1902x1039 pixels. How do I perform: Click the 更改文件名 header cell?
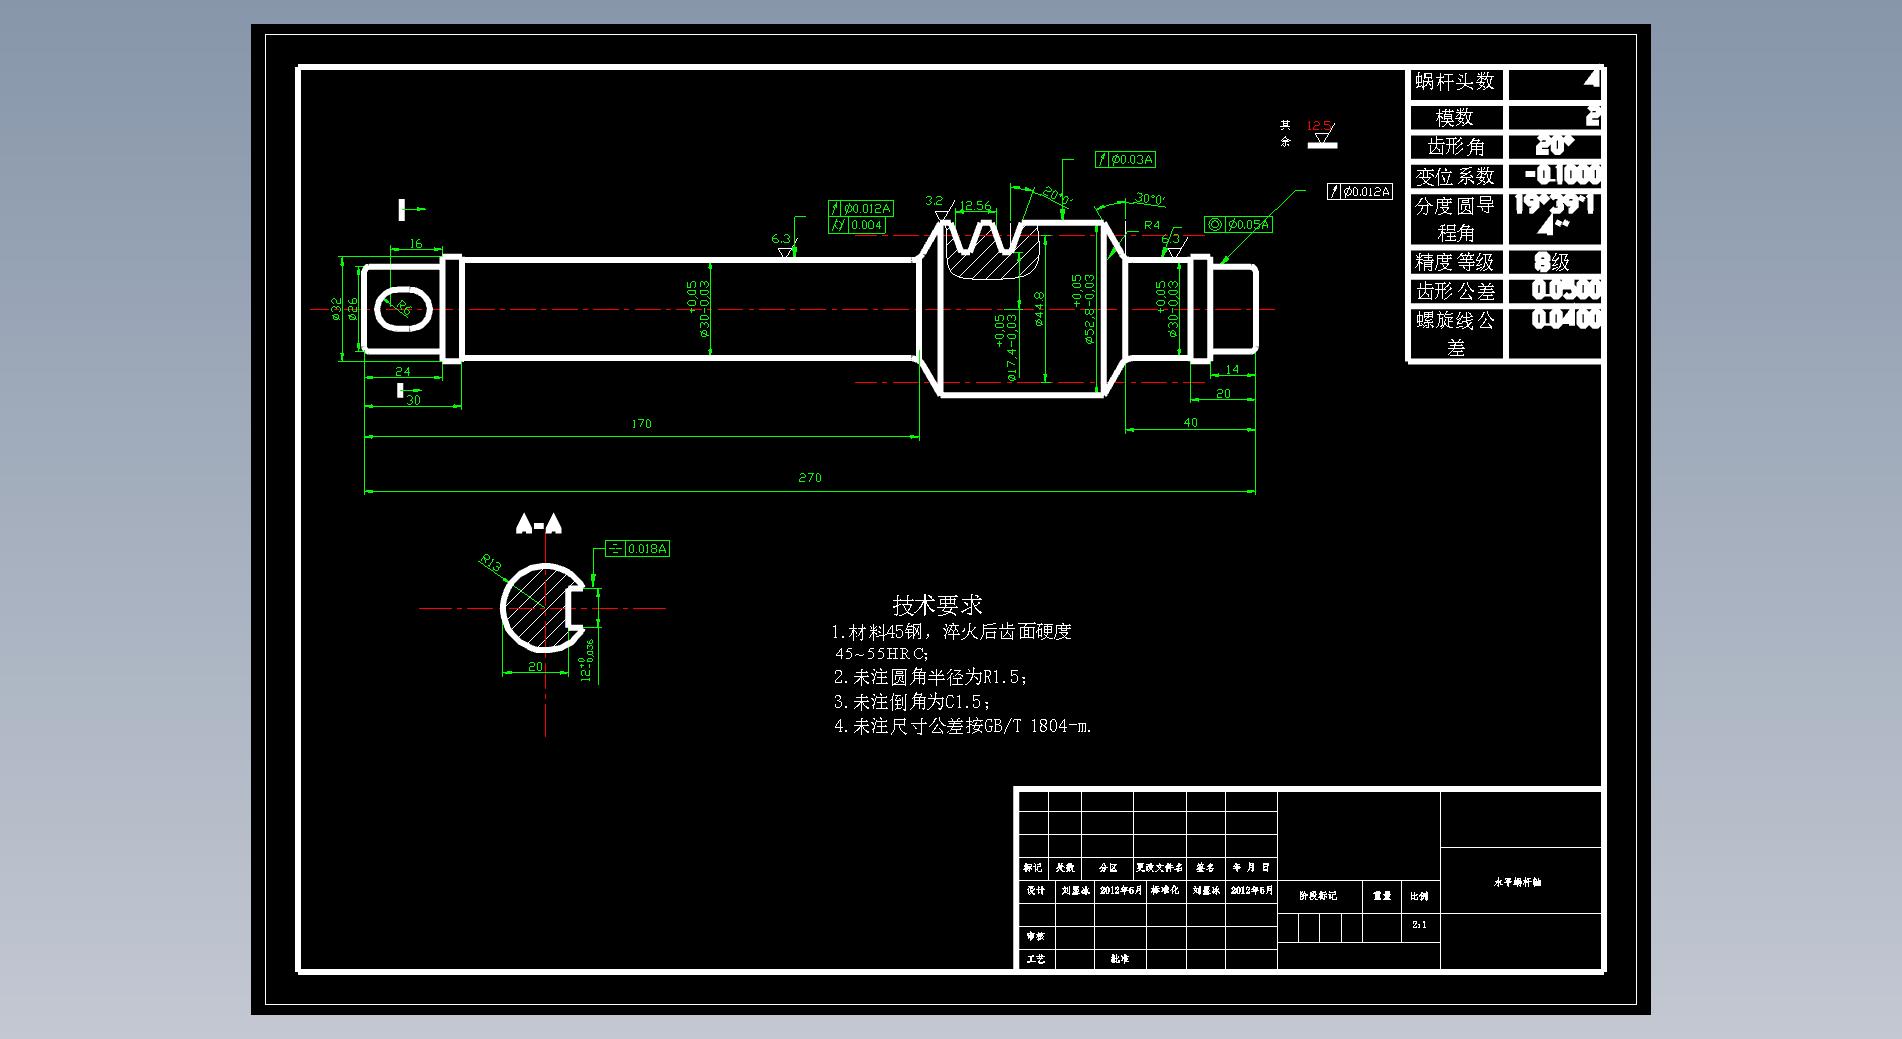point(1160,868)
